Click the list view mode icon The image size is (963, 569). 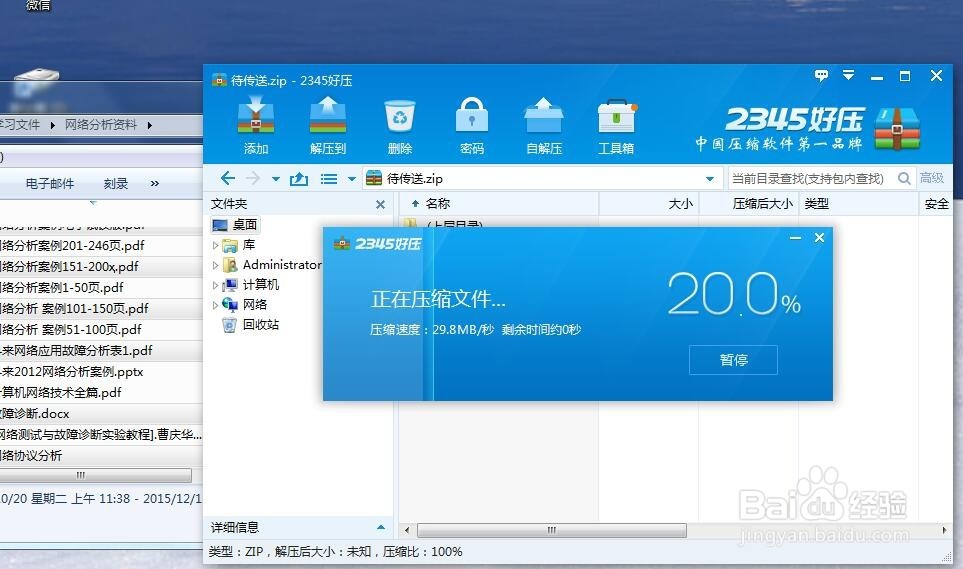pos(329,179)
